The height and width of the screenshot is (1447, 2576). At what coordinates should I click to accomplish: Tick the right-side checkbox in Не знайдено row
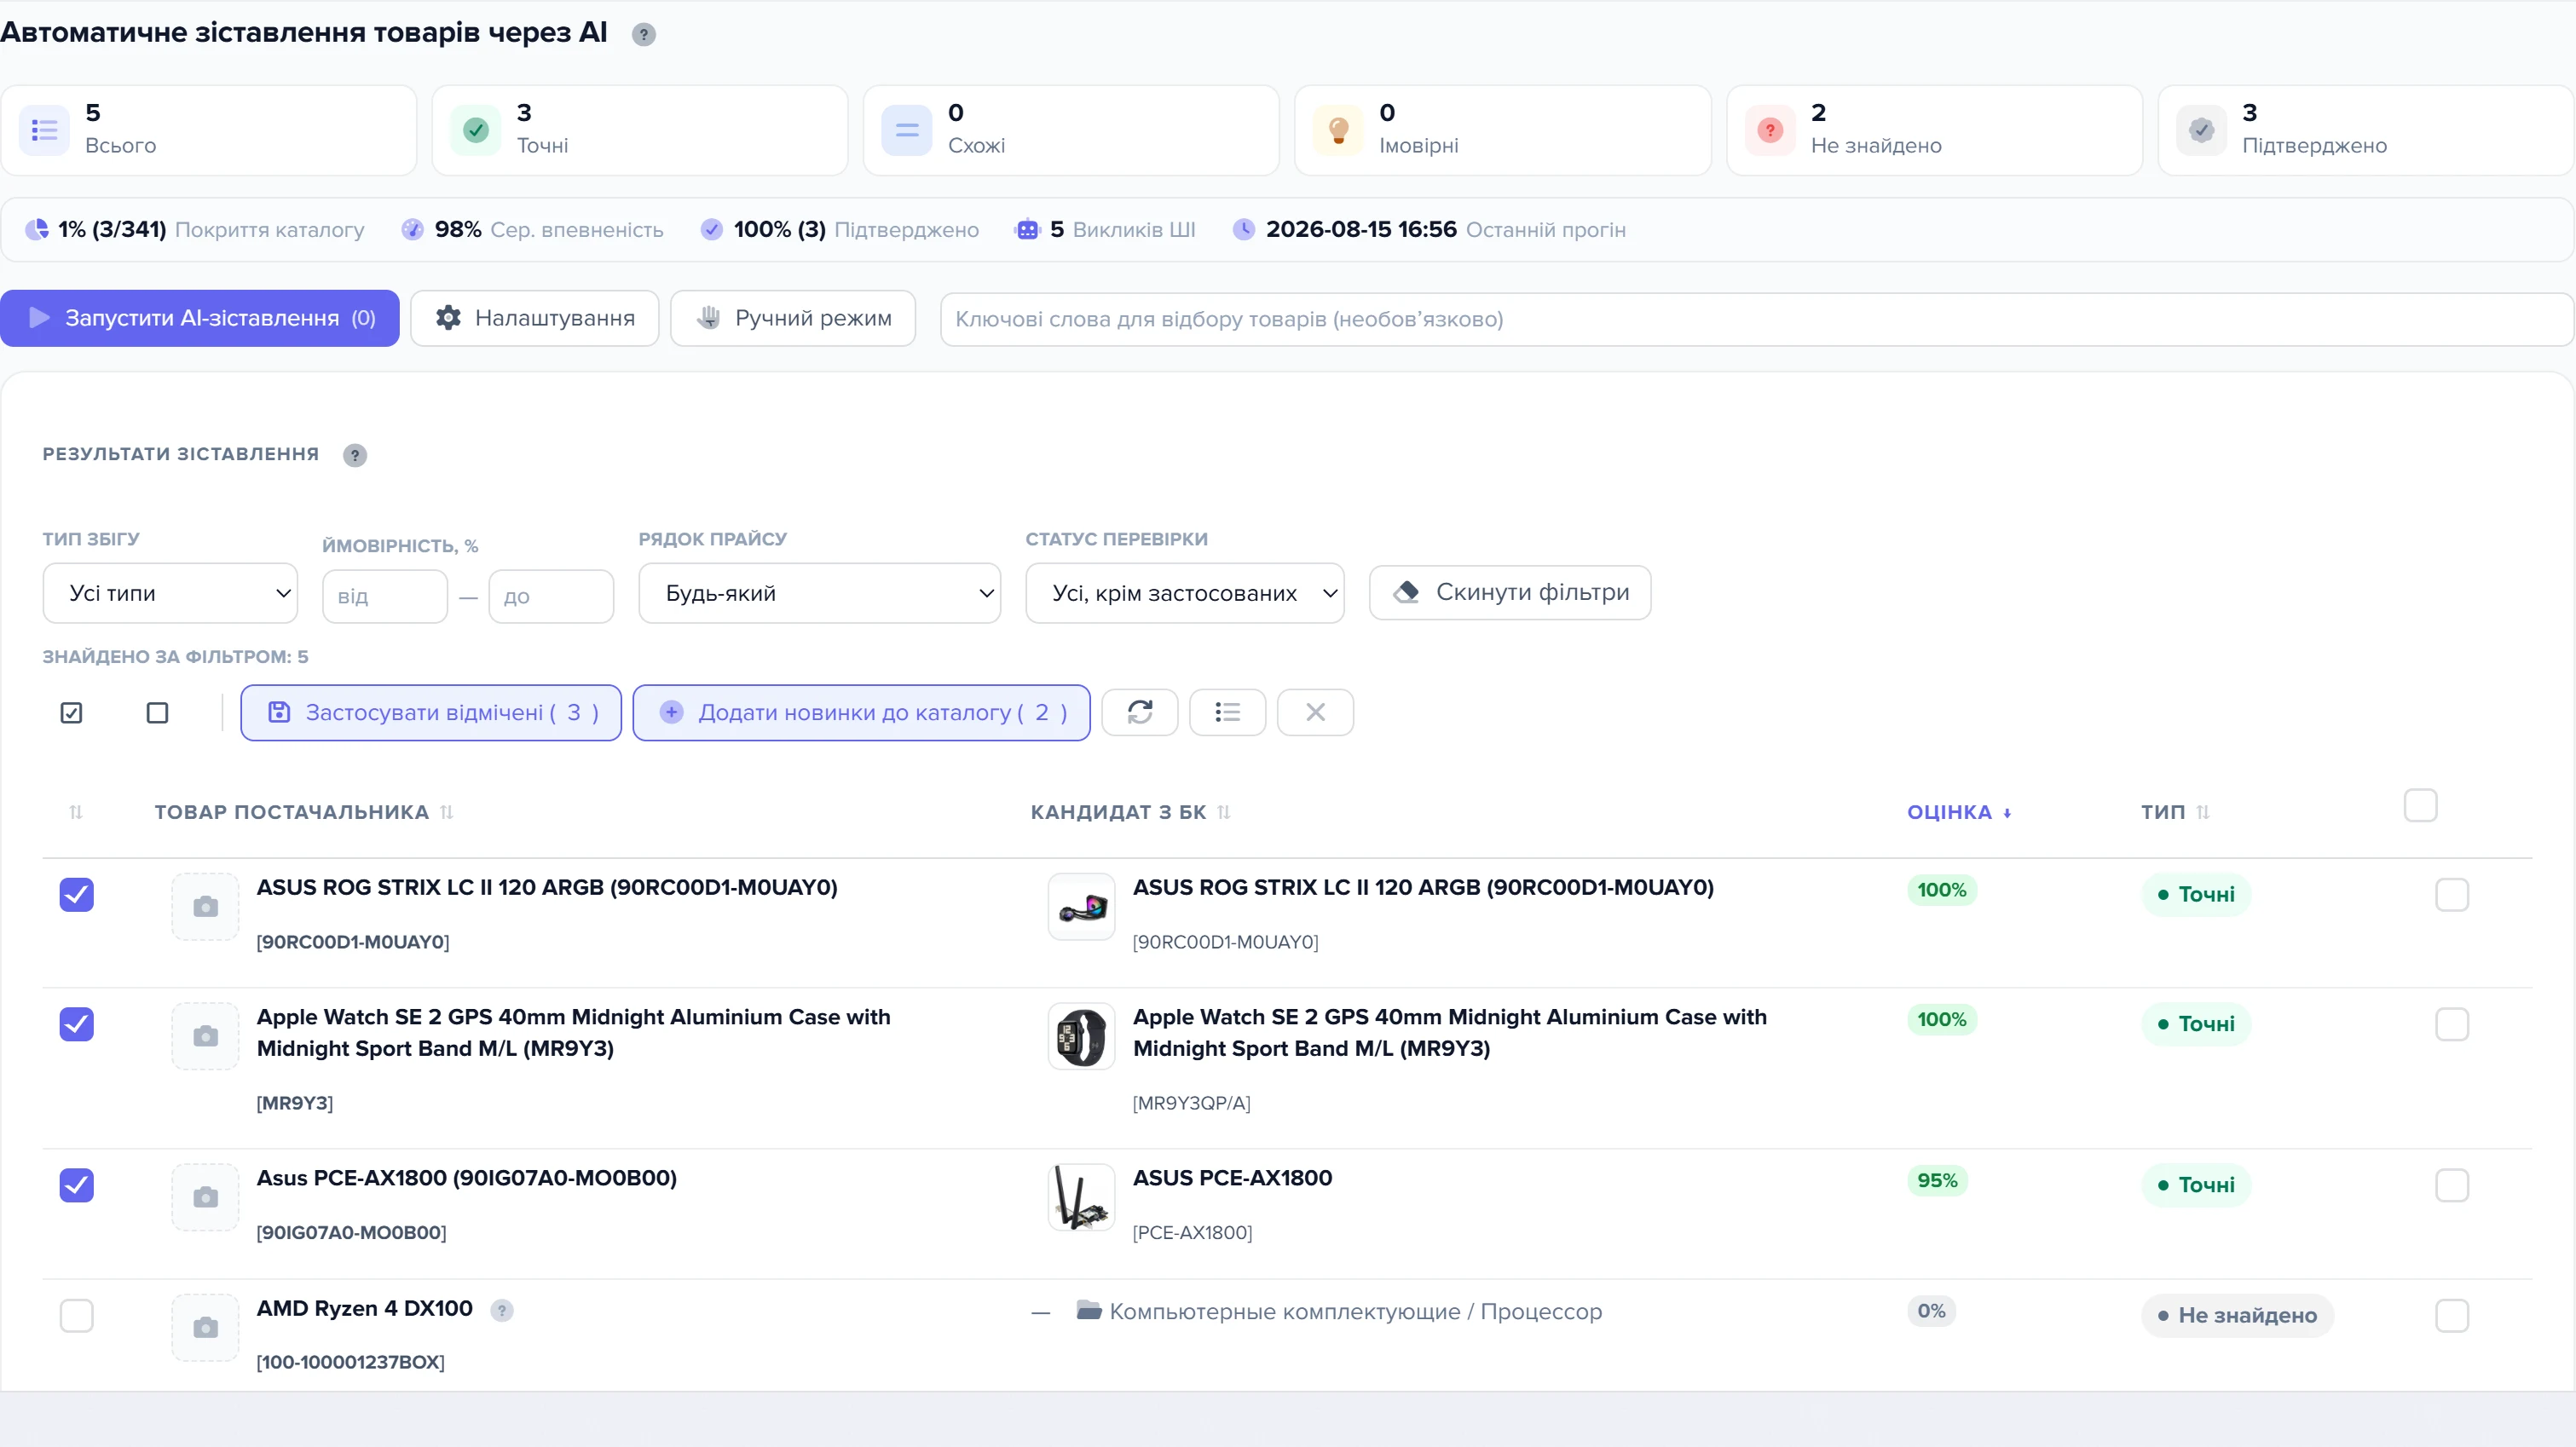pos(2452,1315)
